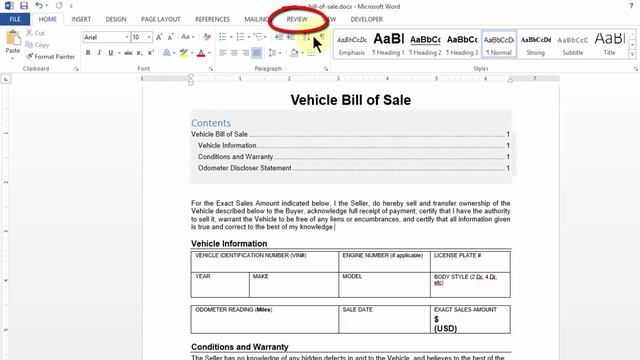Toggle superscript formatting

pyautogui.click(x=151, y=53)
